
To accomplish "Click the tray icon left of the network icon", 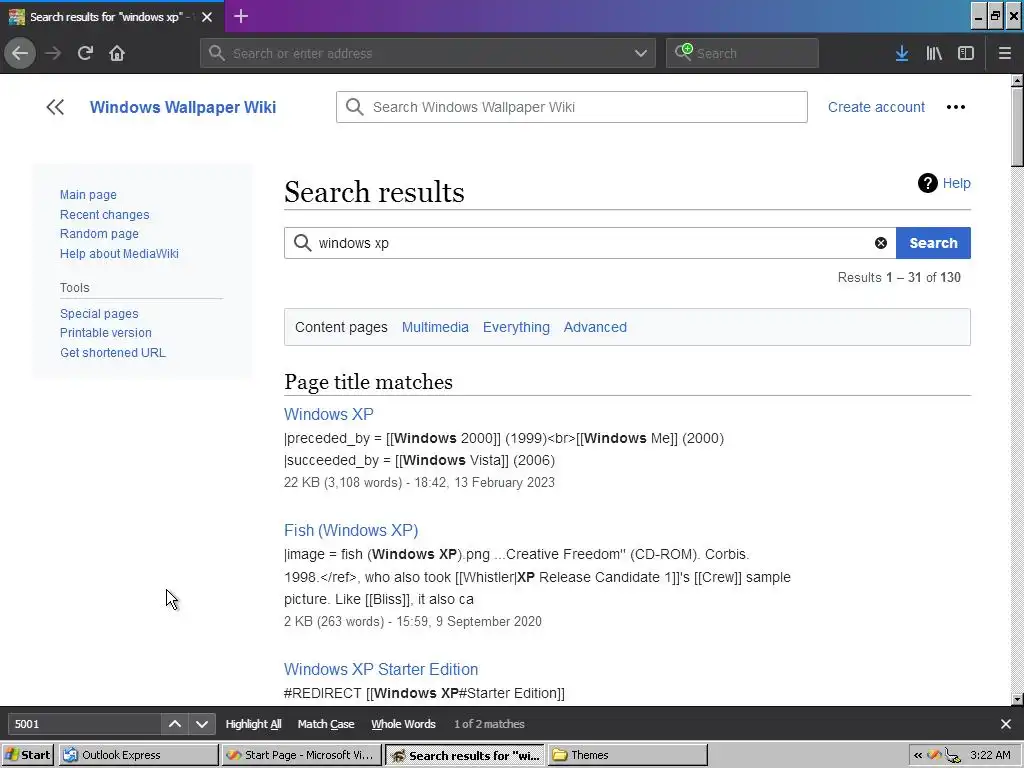I will click(935, 755).
